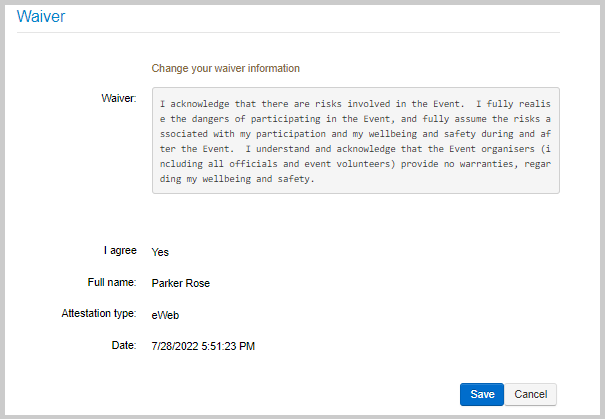
Task: Click inside the waiver text box
Action: click(x=356, y=140)
